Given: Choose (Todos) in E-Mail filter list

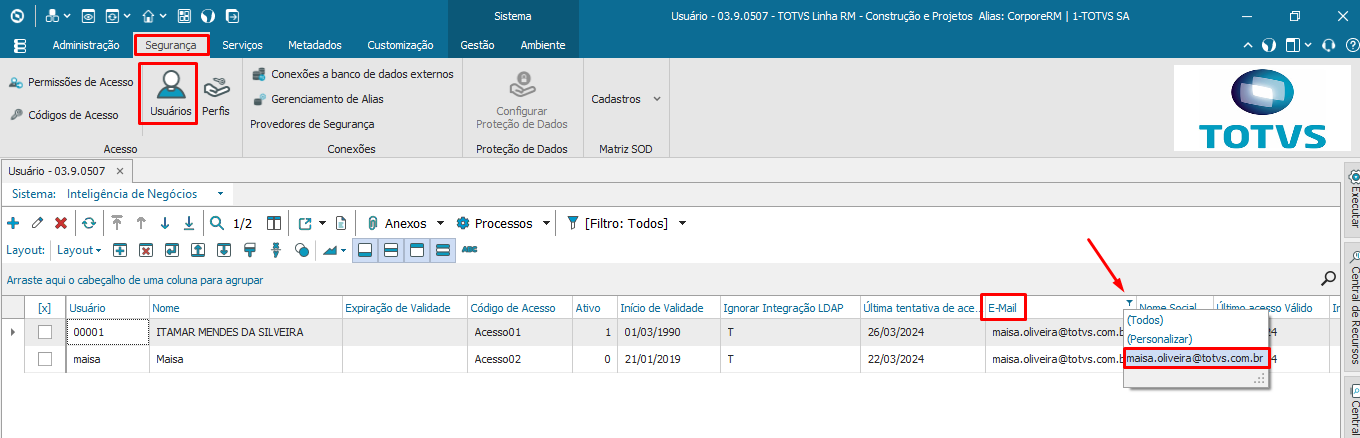Looking at the screenshot, I should (1146, 319).
